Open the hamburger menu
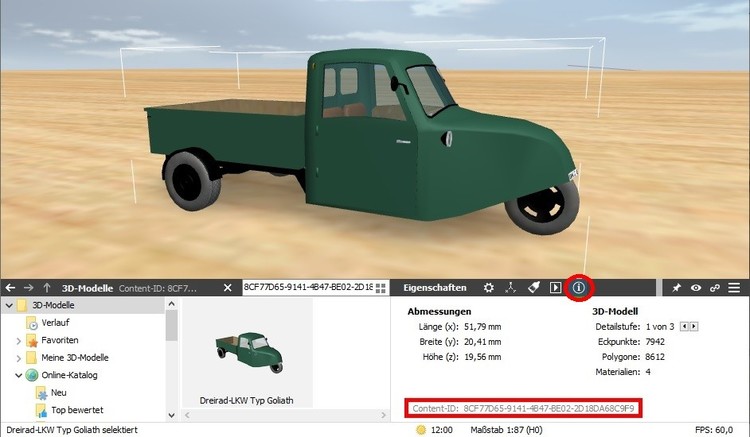 click(x=734, y=287)
